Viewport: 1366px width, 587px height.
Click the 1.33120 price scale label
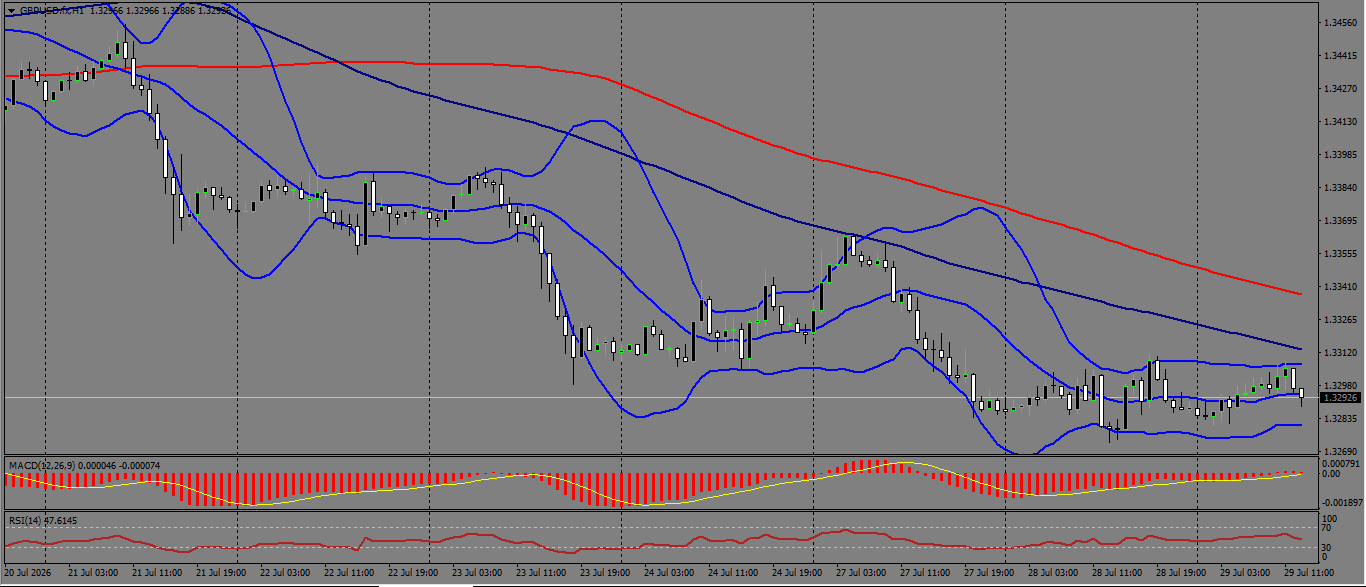(1339, 353)
